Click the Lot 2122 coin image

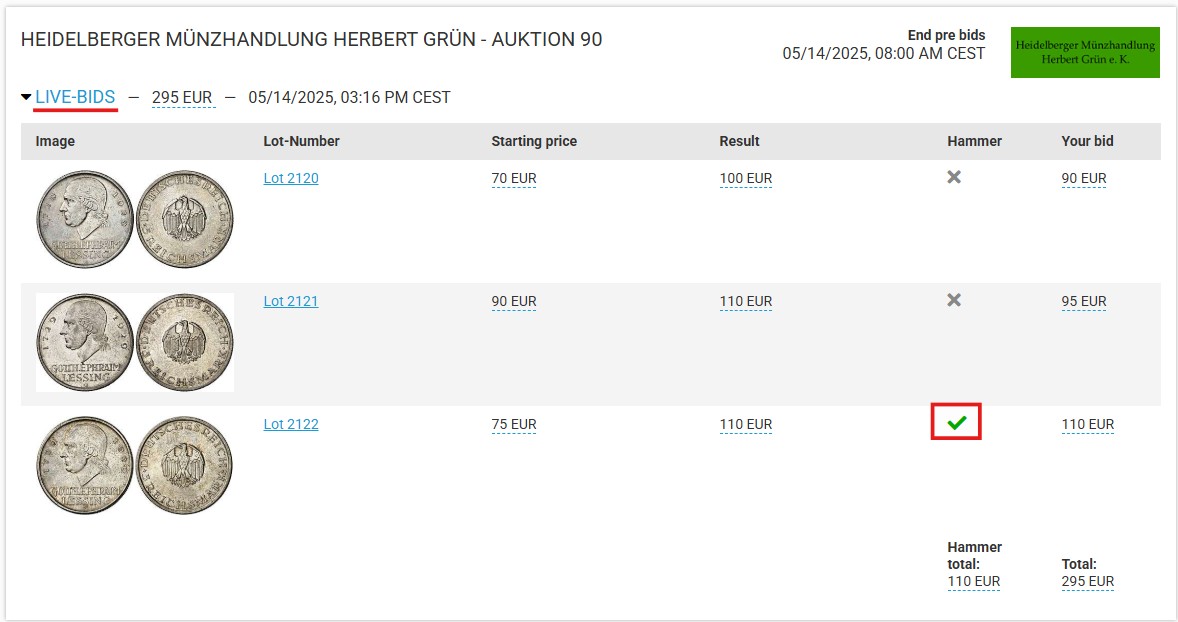pos(134,465)
